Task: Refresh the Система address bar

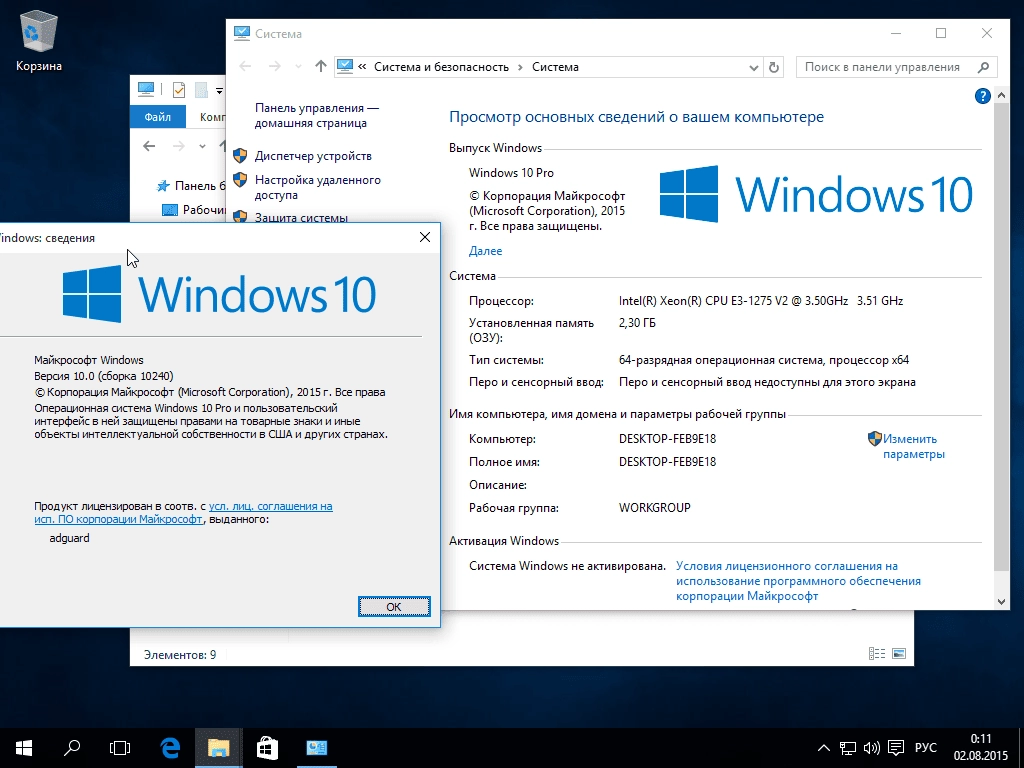Action: (774, 67)
